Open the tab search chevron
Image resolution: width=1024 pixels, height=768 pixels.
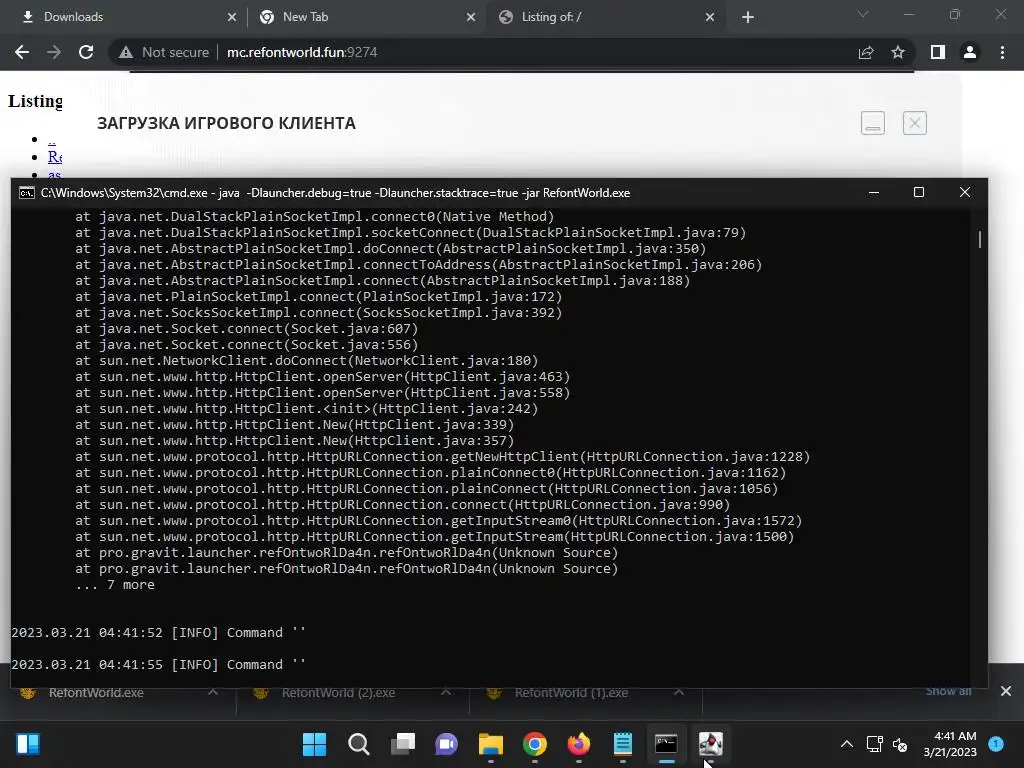[863, 14]
